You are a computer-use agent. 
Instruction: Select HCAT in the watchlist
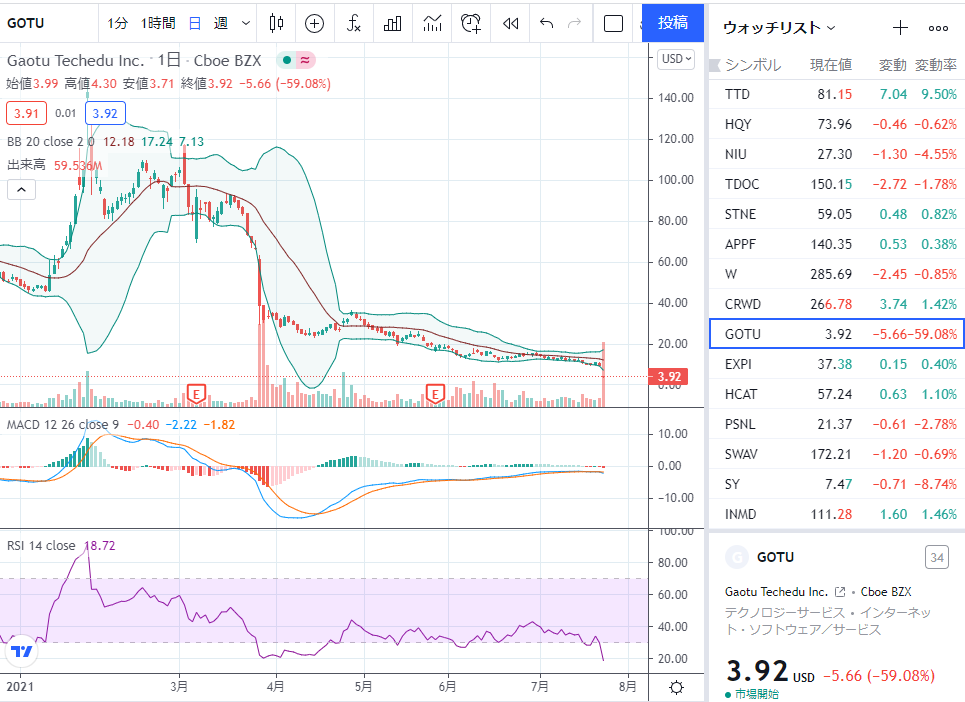(x=837, y=394)
